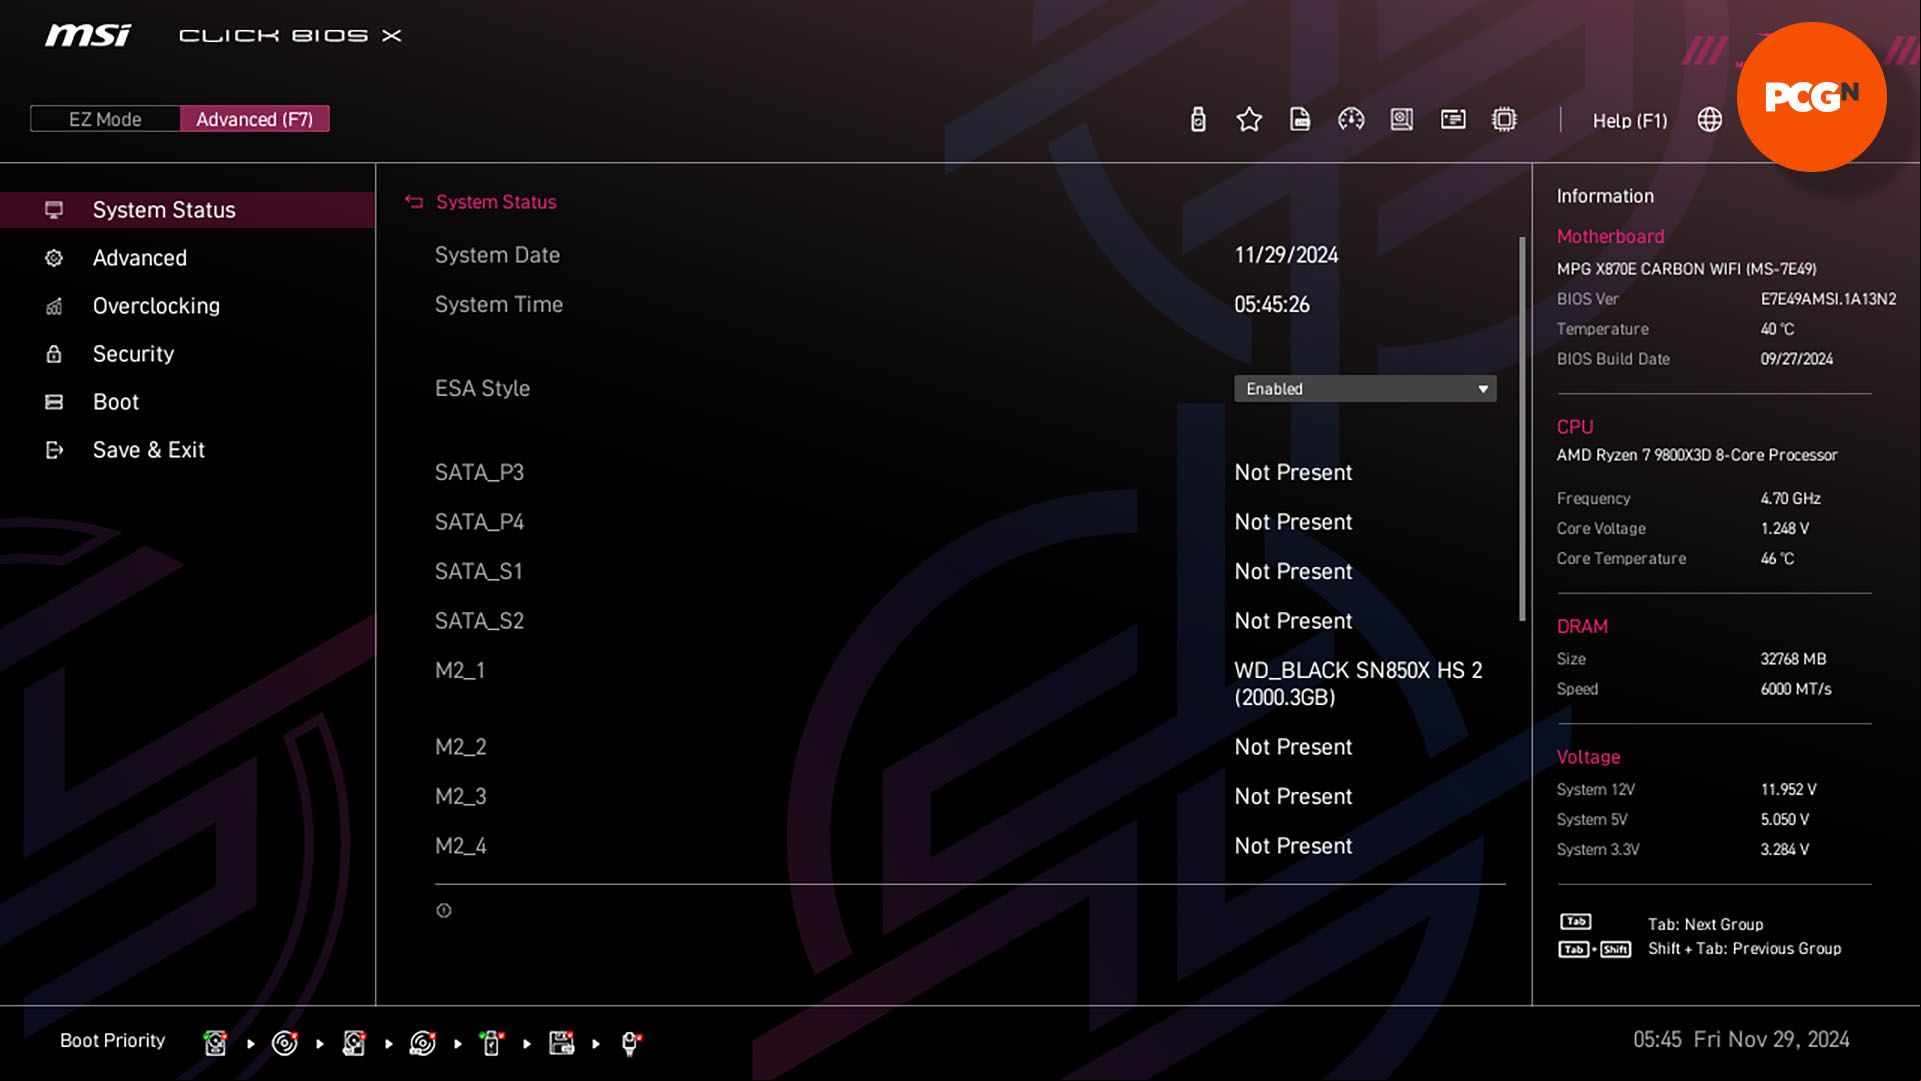Select the USB flash drive boot priority icon
1921x1081 pixels.
[x=492, y=1043]
